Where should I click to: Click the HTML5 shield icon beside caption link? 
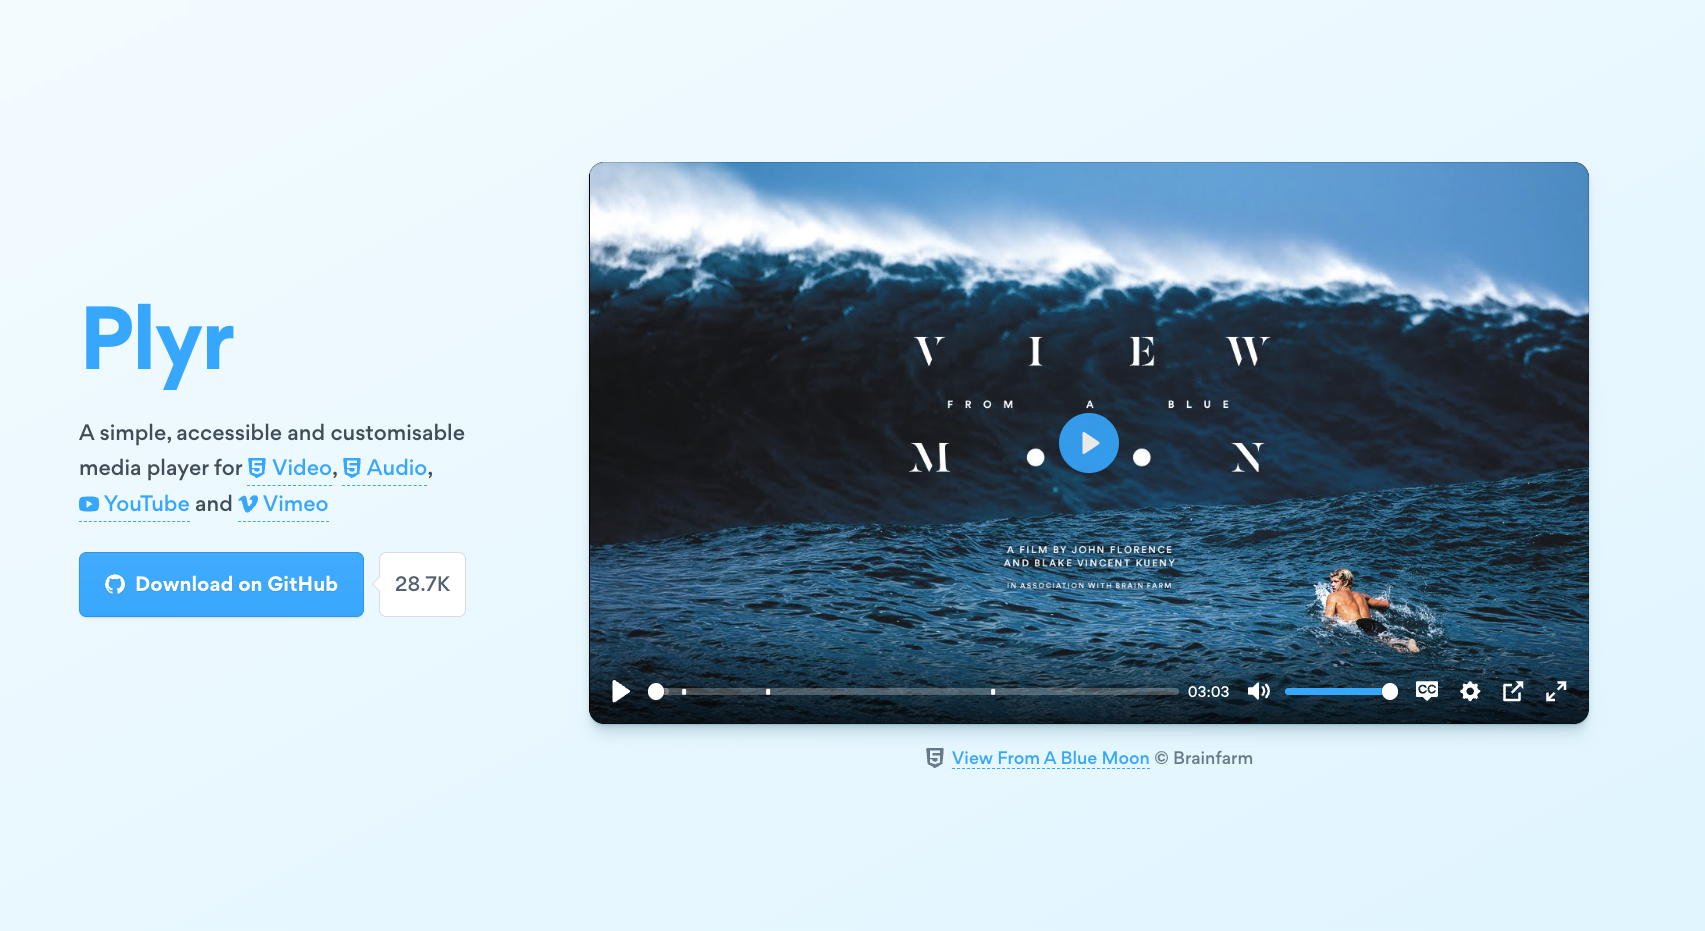pyautogui.click(x=935, y=758)
